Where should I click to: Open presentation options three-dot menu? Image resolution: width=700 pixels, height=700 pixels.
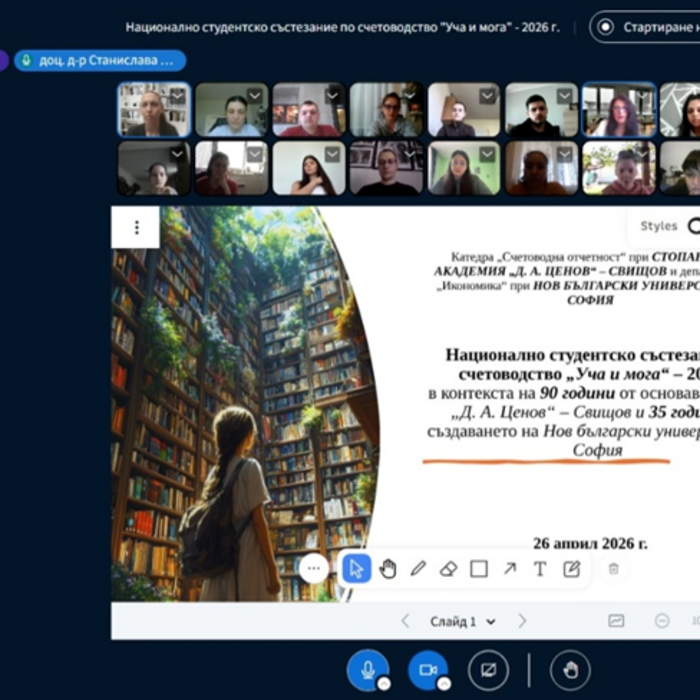[x=137, y=227]
